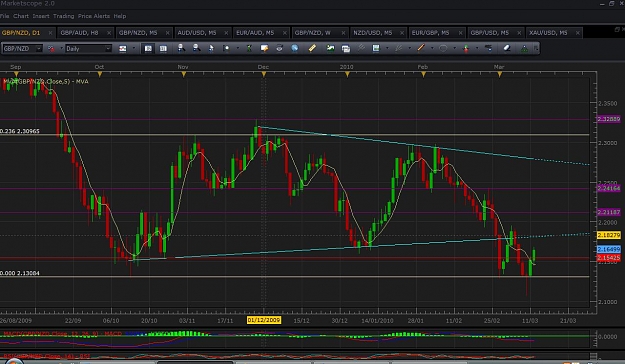Click the green figure icon in the toolbar
The image size is (625, 364).
[249, 49]
